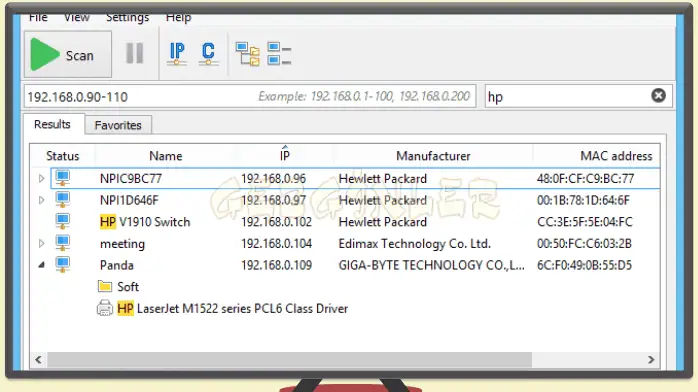Image resolution: width=698 pixels, height=392 pixels.
Task: Click Hewlett Packard cell in NPIC9BC77 row
Action: pyautogui.click(x=383, y=178)
